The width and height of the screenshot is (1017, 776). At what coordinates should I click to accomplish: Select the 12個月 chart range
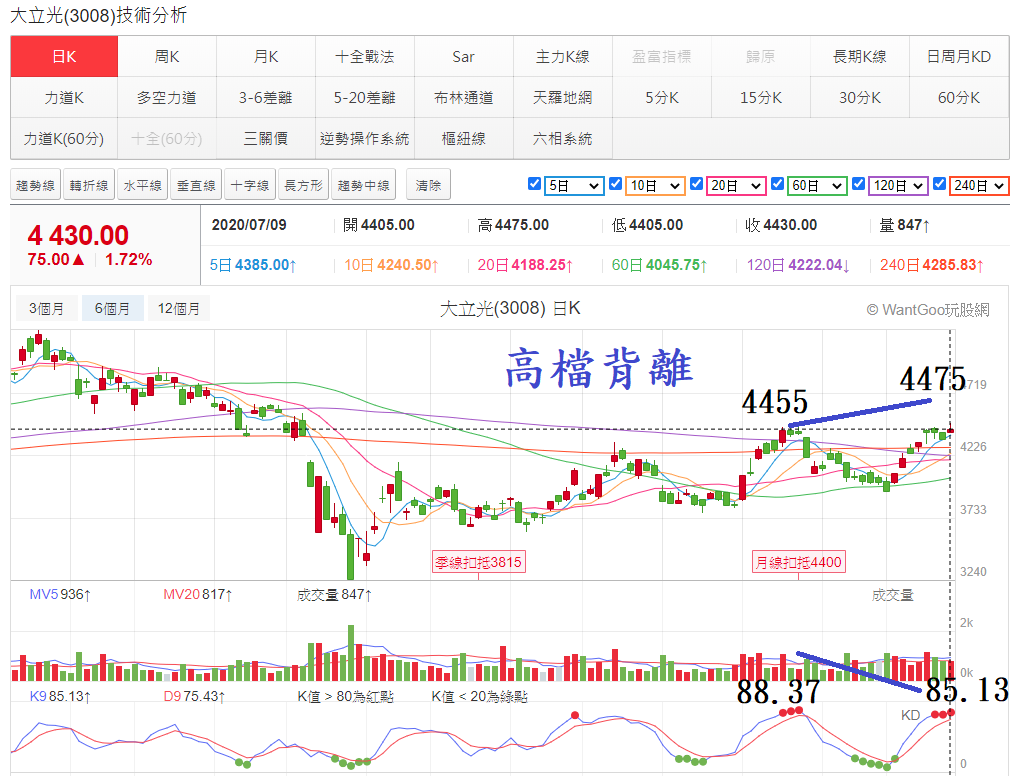tap(179, 308)
